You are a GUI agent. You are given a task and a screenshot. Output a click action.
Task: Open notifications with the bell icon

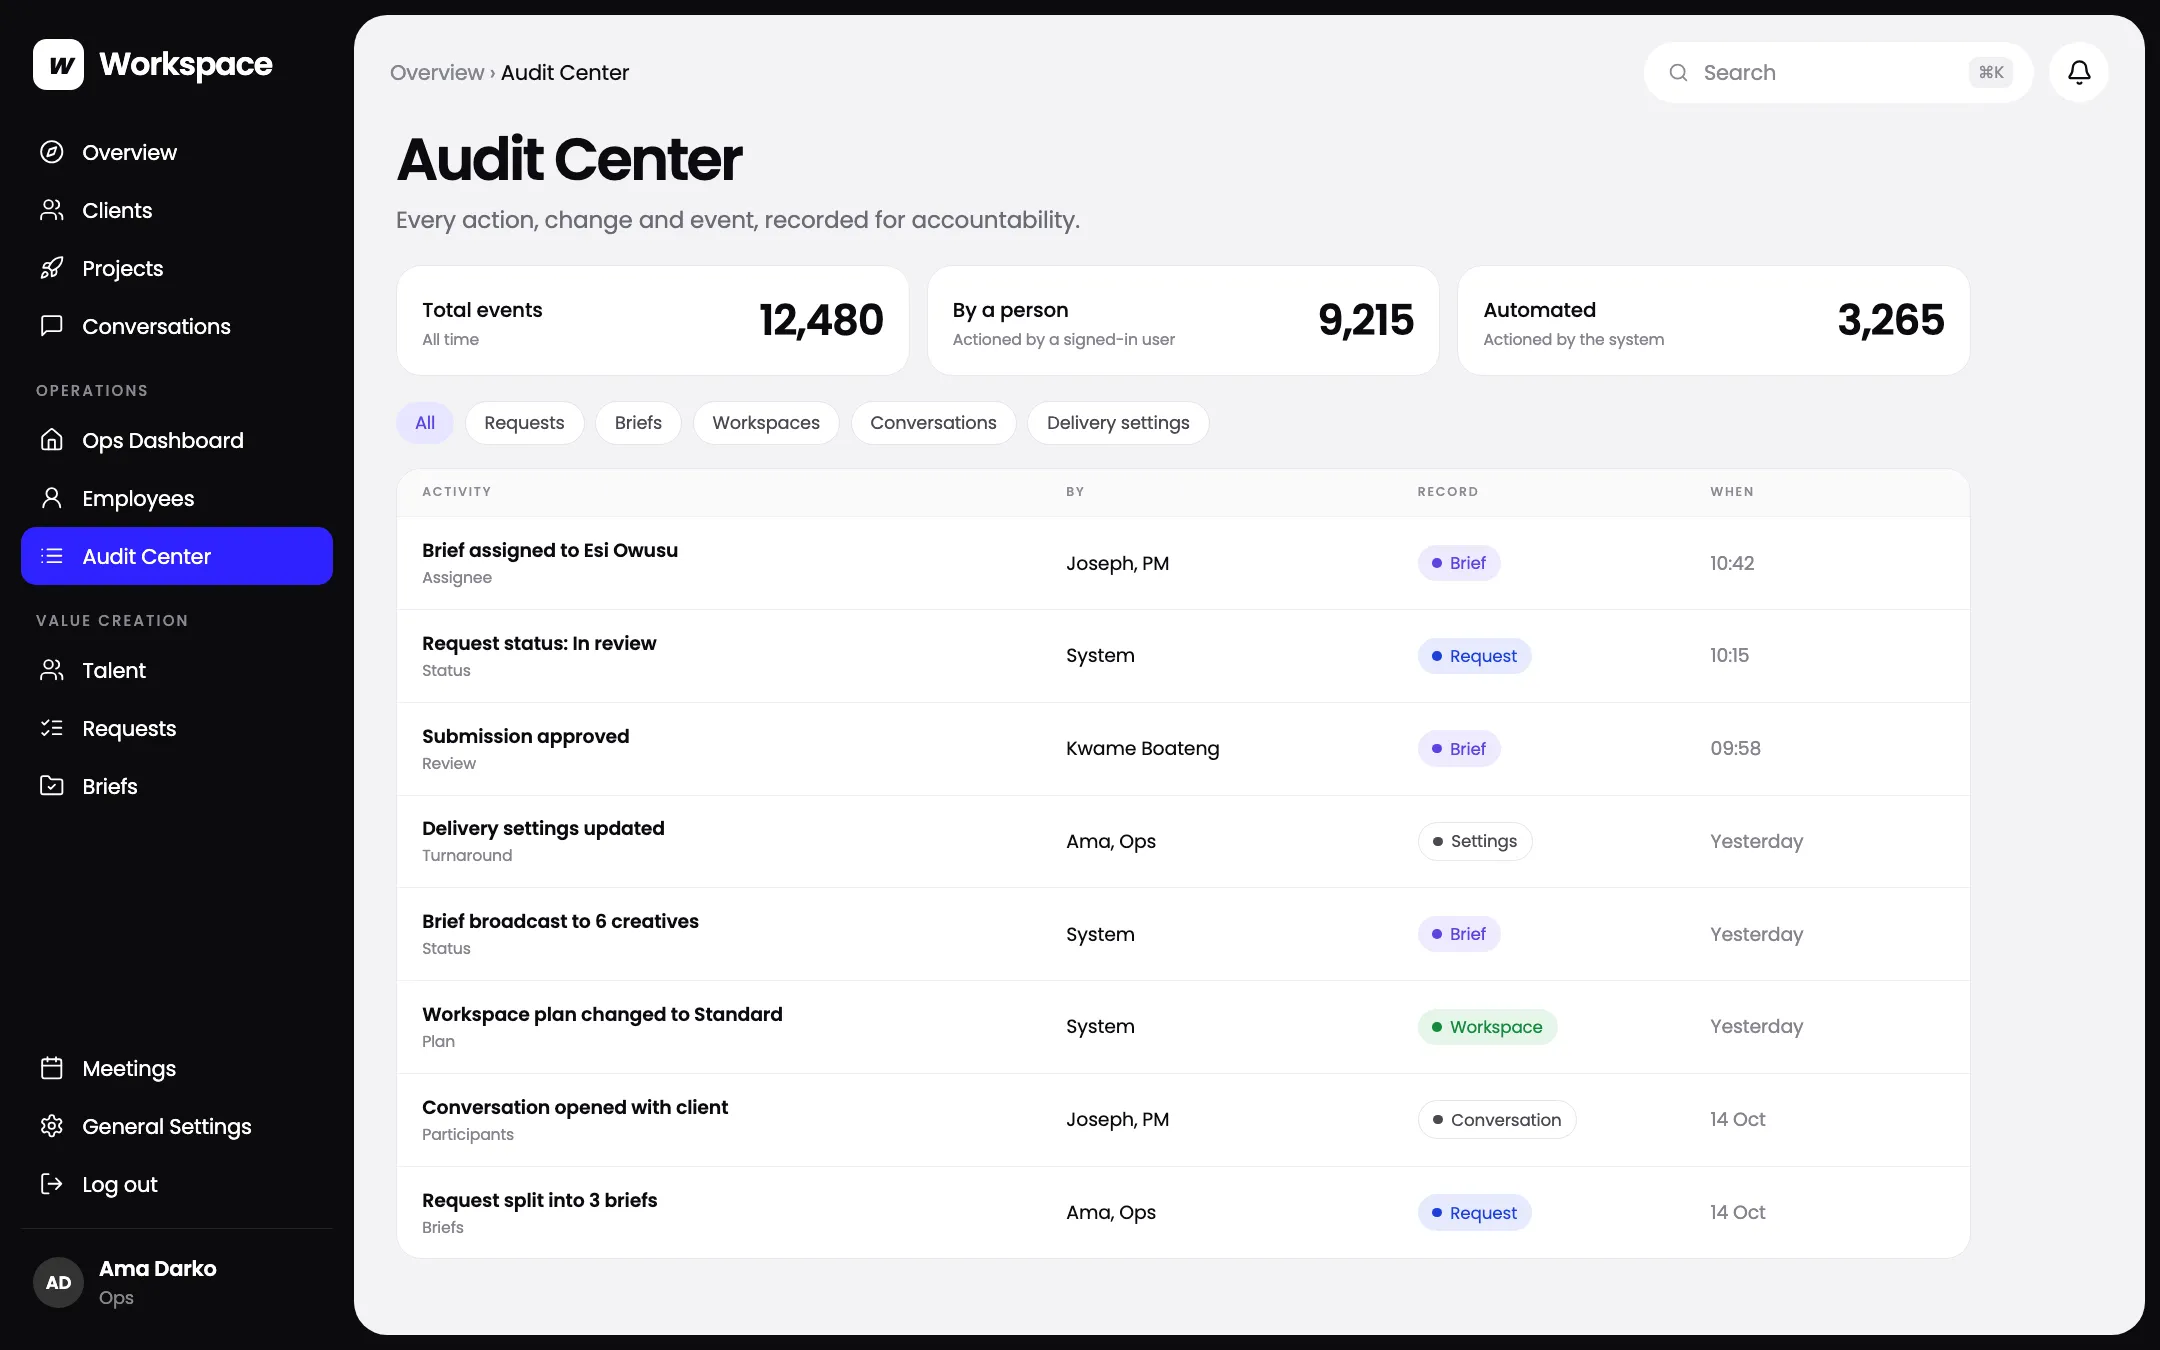point(2079,72)
